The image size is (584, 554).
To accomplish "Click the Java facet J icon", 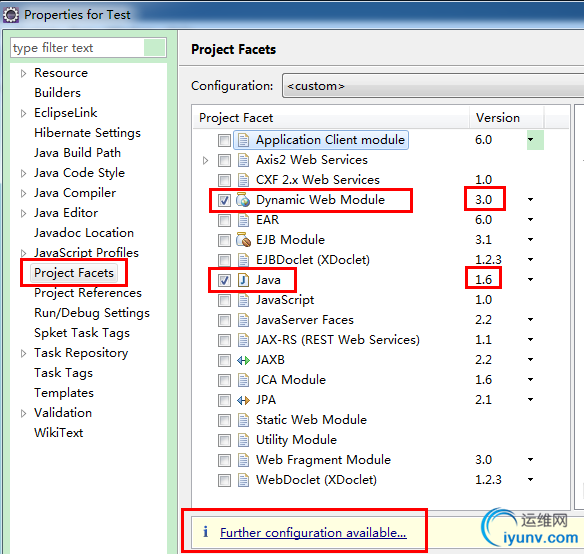I will (x=243, y=280).
